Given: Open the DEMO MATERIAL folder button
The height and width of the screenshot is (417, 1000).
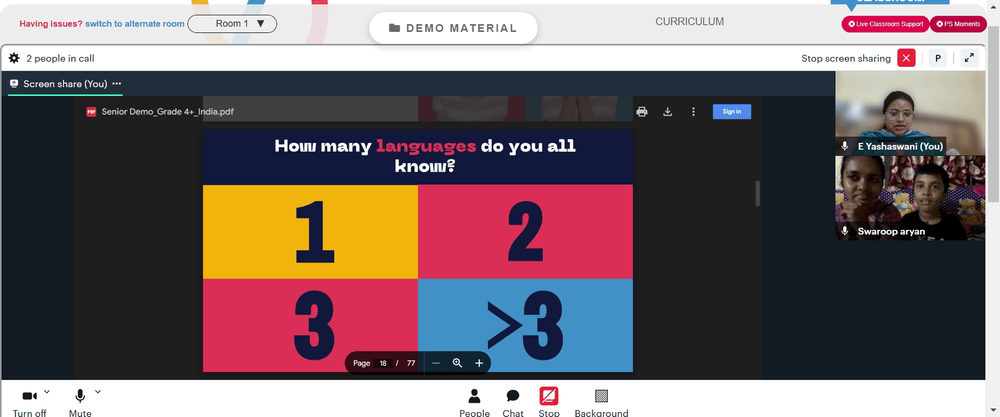Looking at the screenshot, I should coord(453,28).
